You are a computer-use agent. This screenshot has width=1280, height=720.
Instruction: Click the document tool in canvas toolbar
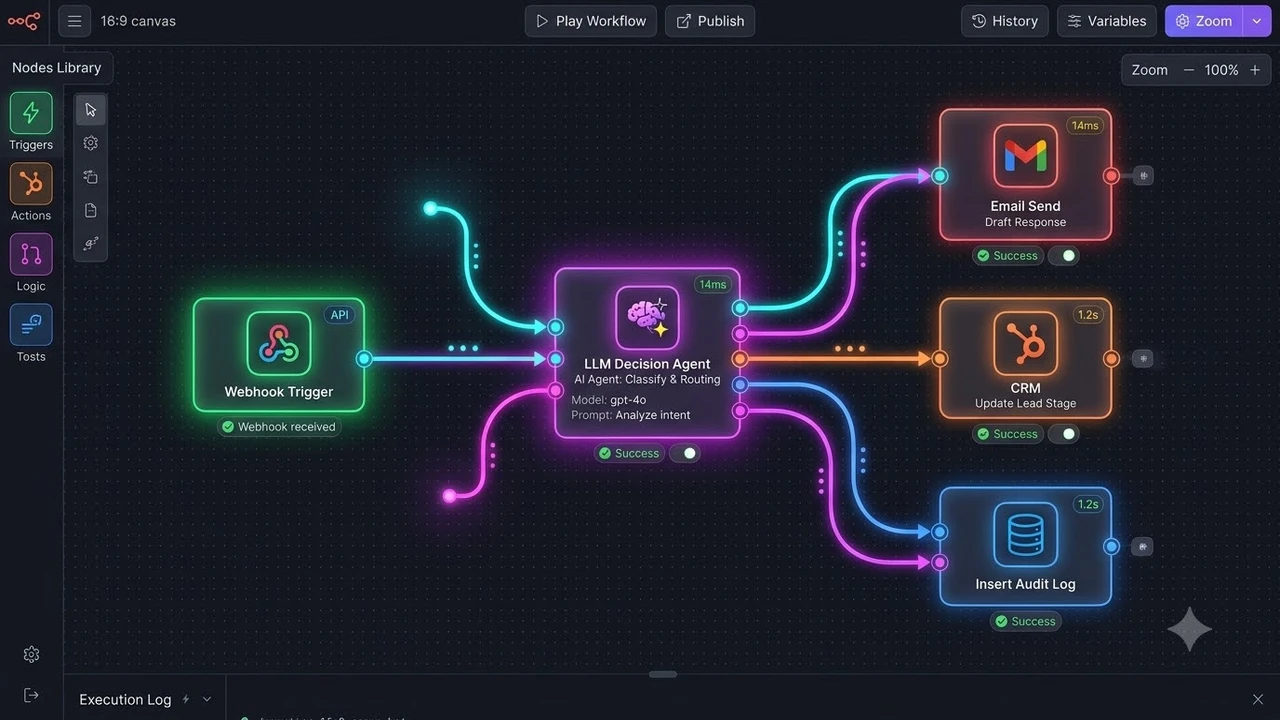coord(91,210)
